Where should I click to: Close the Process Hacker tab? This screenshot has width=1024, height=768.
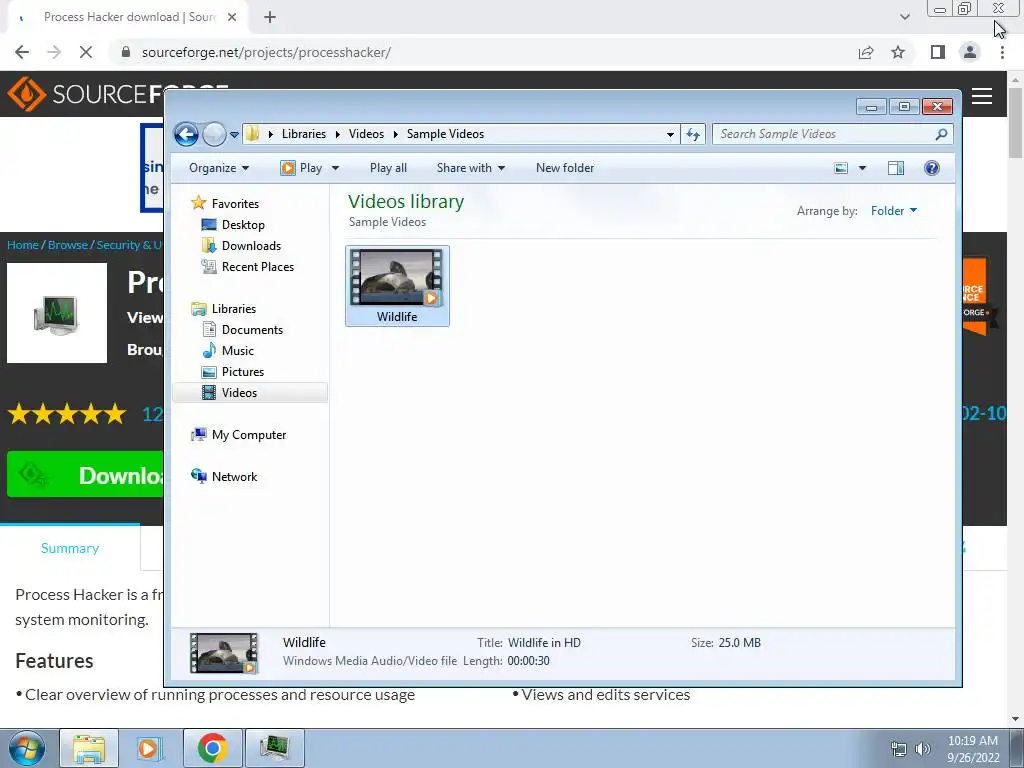[x=231, y=17]
